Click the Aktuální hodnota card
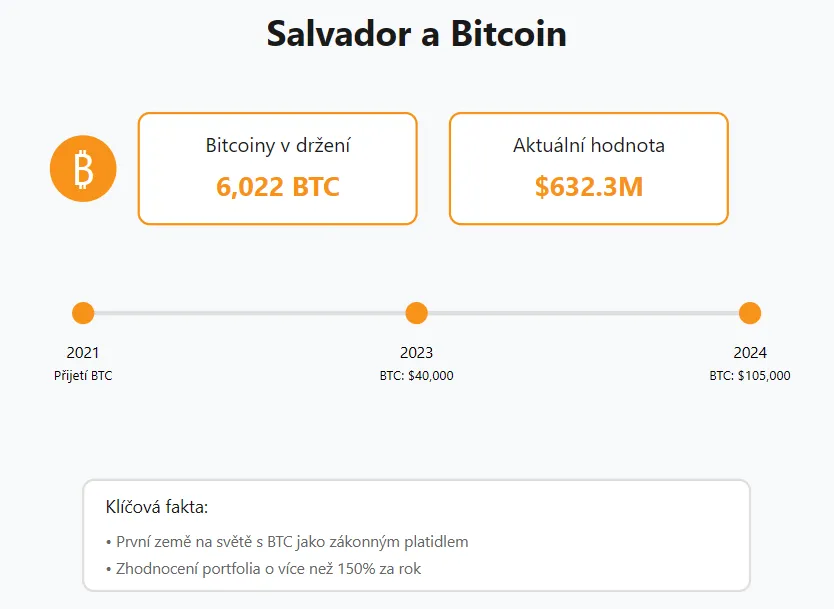Screen dimensions: 834x609 tap(588, 167)
